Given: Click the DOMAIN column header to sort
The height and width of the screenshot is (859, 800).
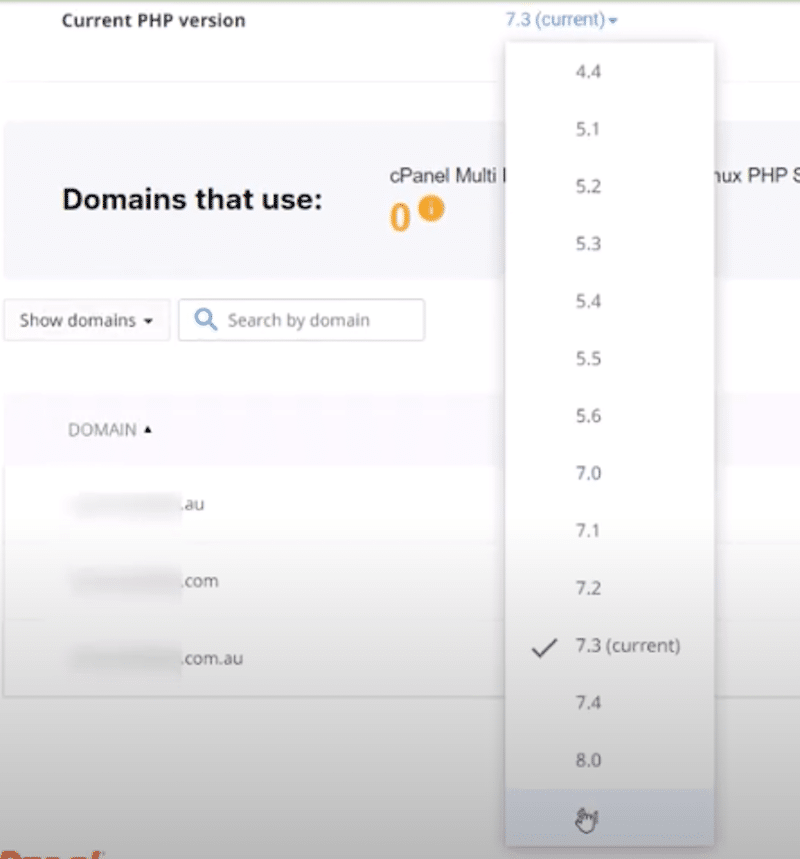Looking at the screenshot, I should (x=104, y=430).
